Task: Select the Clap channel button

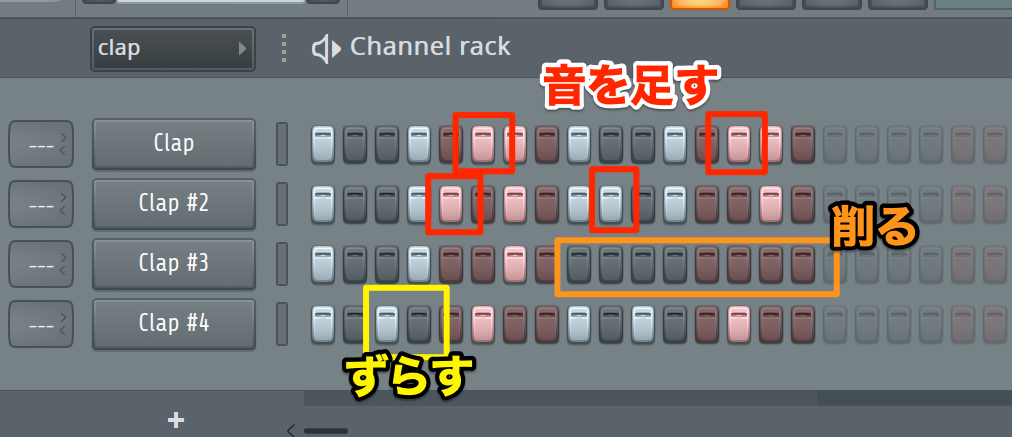Action: [x=174, y=143]
